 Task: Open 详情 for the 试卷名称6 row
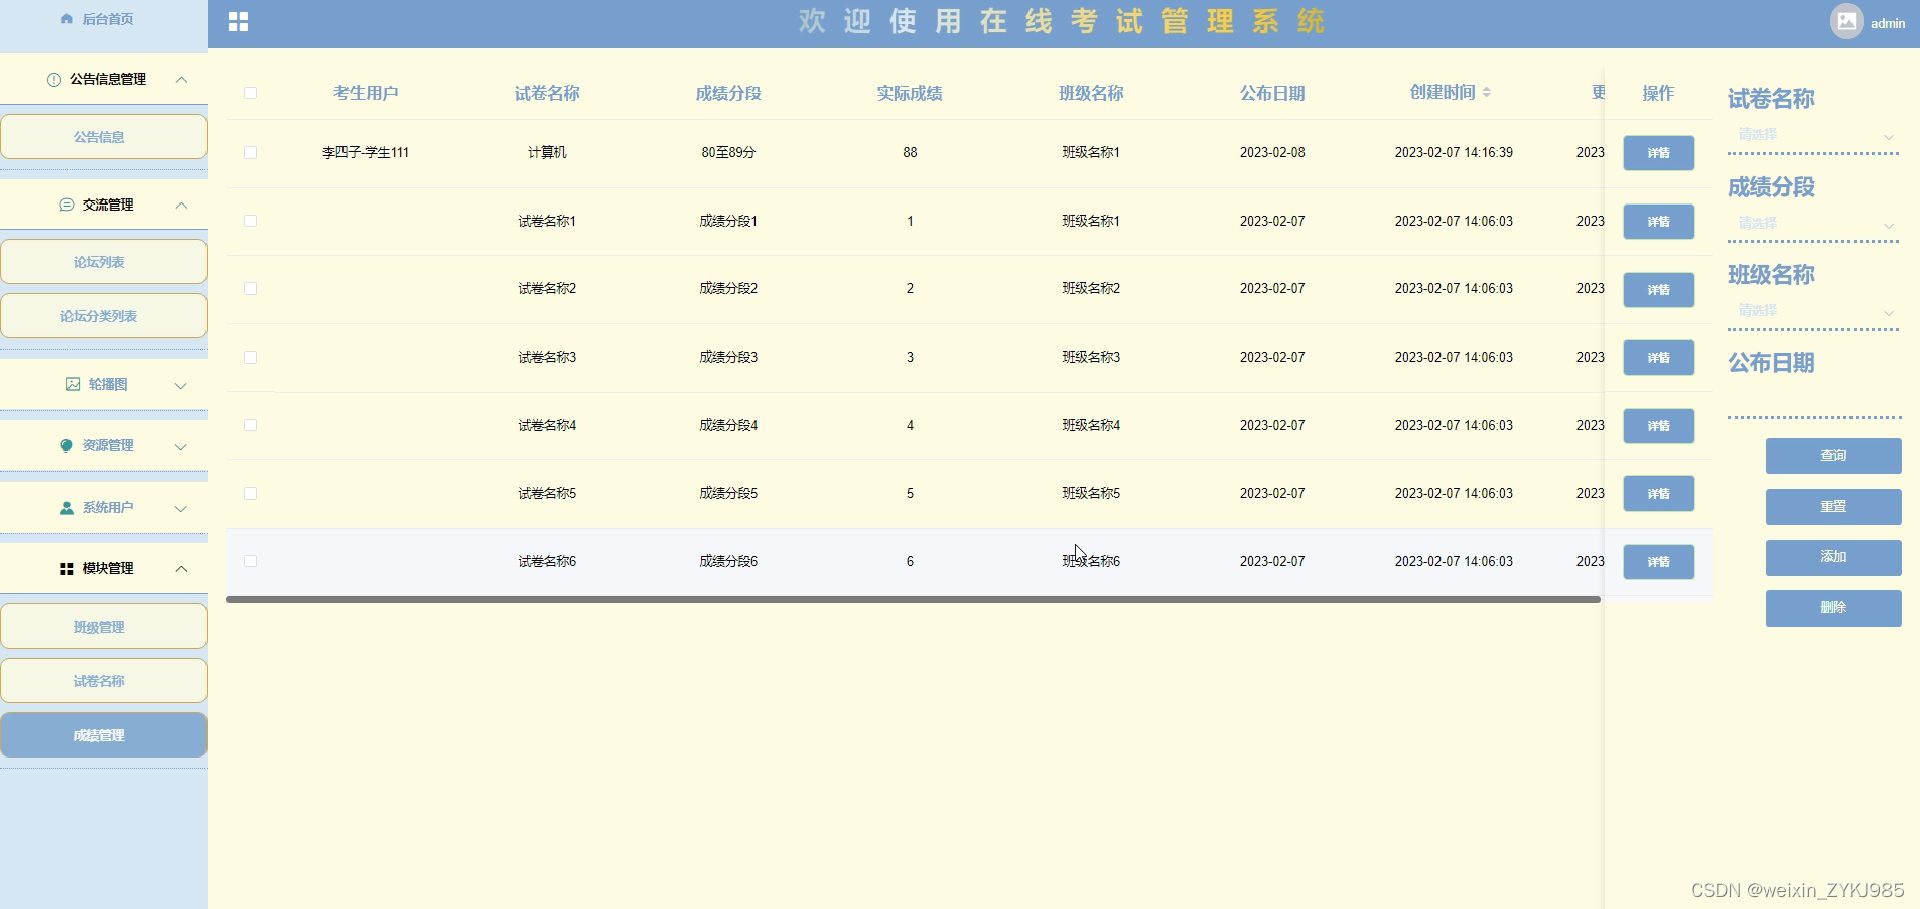[x=1658, y=562]
